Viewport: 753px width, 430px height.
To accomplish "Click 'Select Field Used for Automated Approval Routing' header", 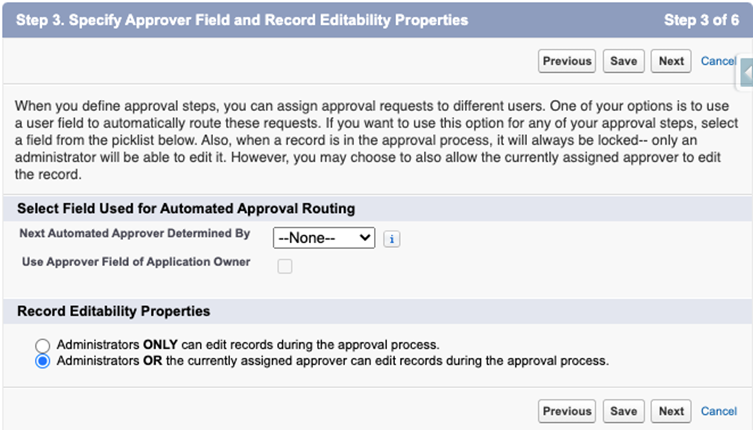I will [186, 208].
